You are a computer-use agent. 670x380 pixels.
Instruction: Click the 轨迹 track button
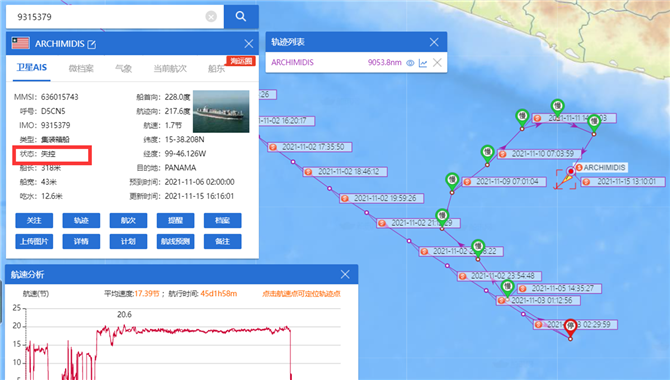tap(81, 221)
